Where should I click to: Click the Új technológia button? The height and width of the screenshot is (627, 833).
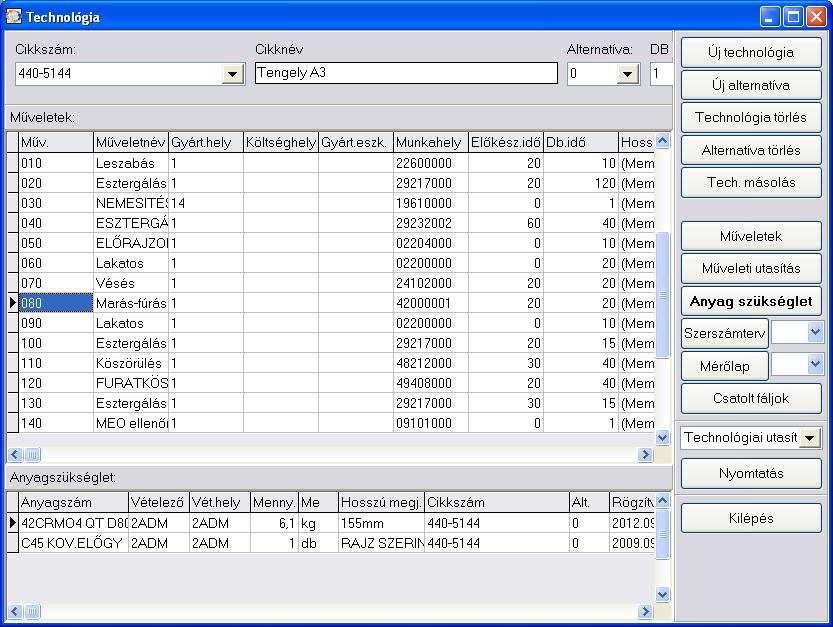click(751, 52)
